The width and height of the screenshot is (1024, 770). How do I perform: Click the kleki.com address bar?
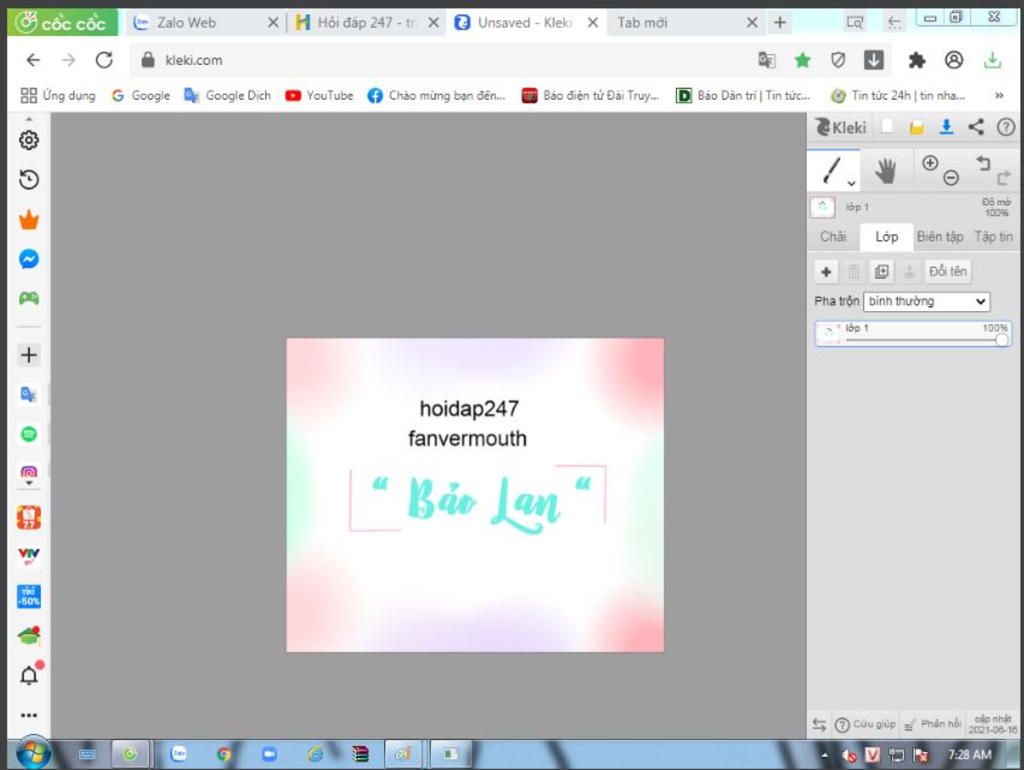(x=445, y=60)
